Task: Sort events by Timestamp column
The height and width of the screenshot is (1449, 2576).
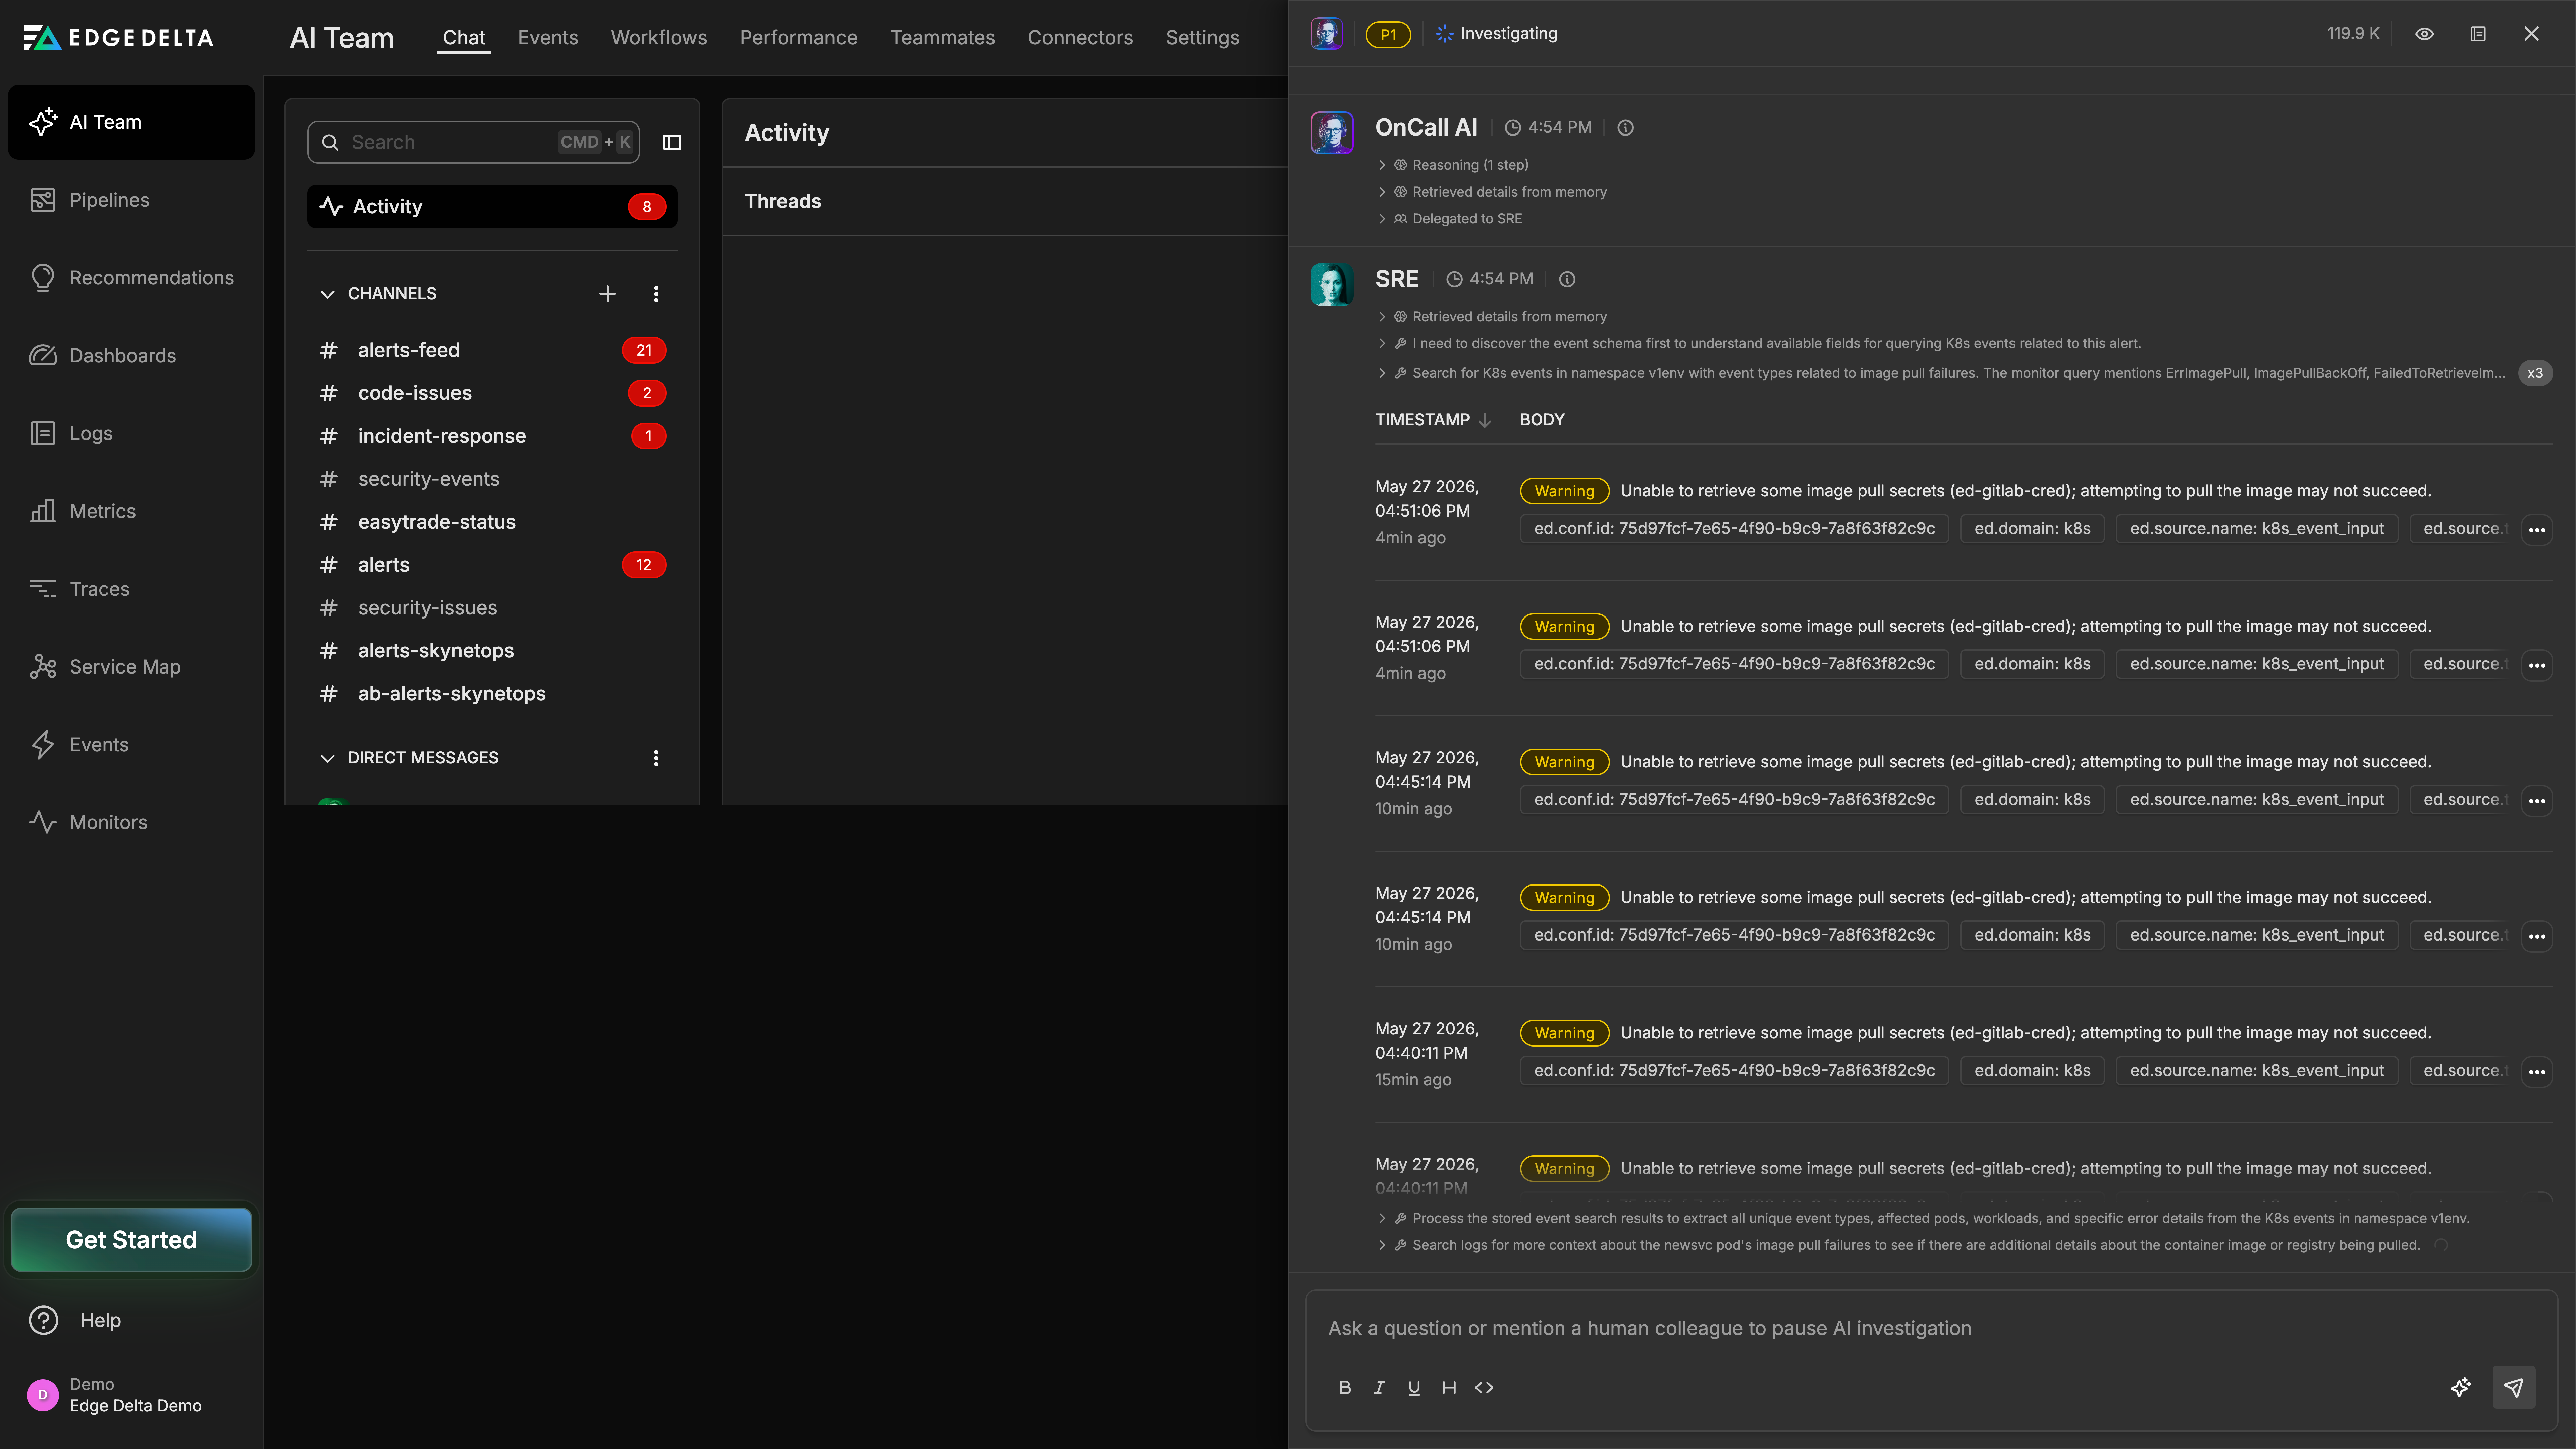Action: click(1433, 420)
